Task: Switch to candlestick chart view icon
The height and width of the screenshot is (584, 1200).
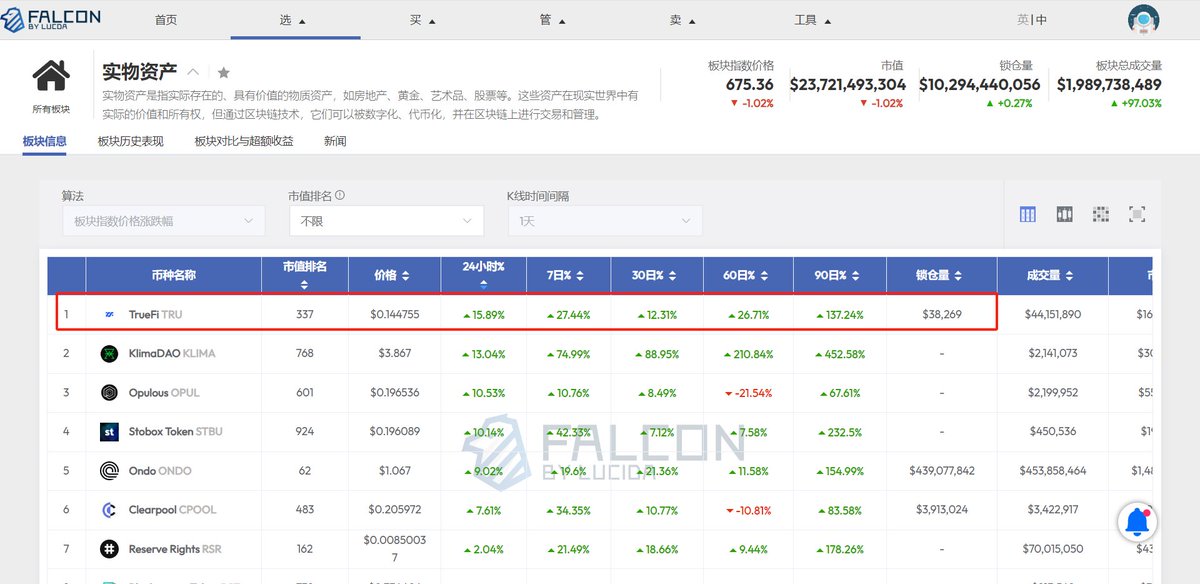Action: click(x=1064, y=214)
